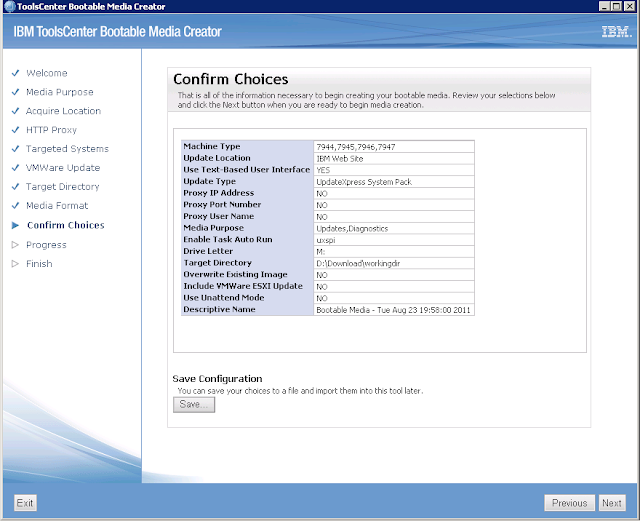Screen dimensions: 640x521
Task: Click checkmark icon beside HTTP Proxy
Action: 16,130
